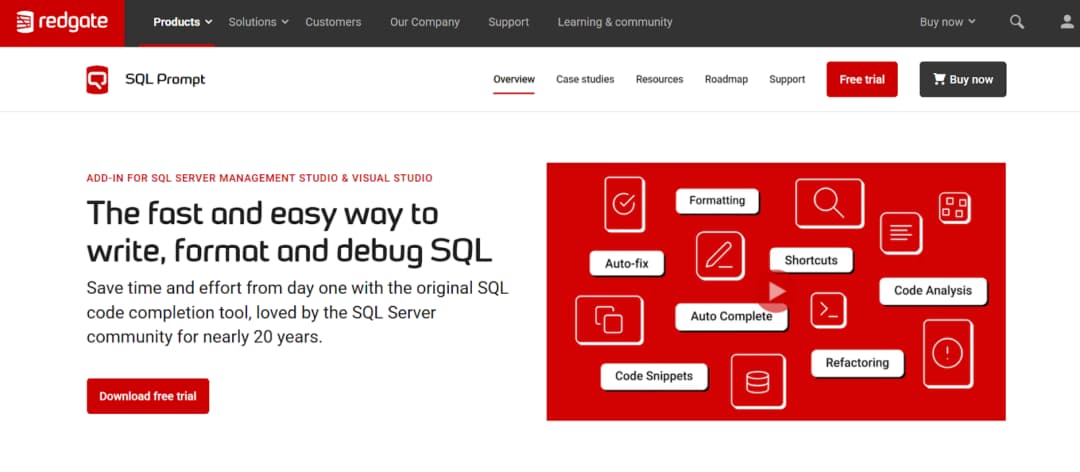Open the Roadmap tab

(x=726, y=79)
